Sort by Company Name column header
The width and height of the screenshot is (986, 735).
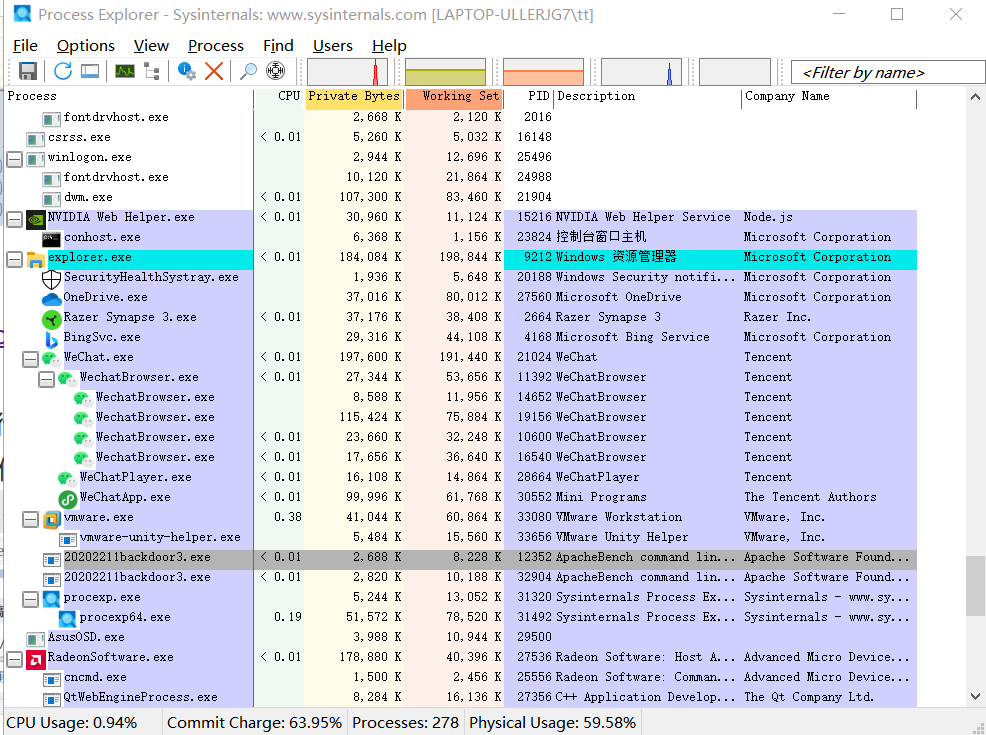tap(829, 96)
